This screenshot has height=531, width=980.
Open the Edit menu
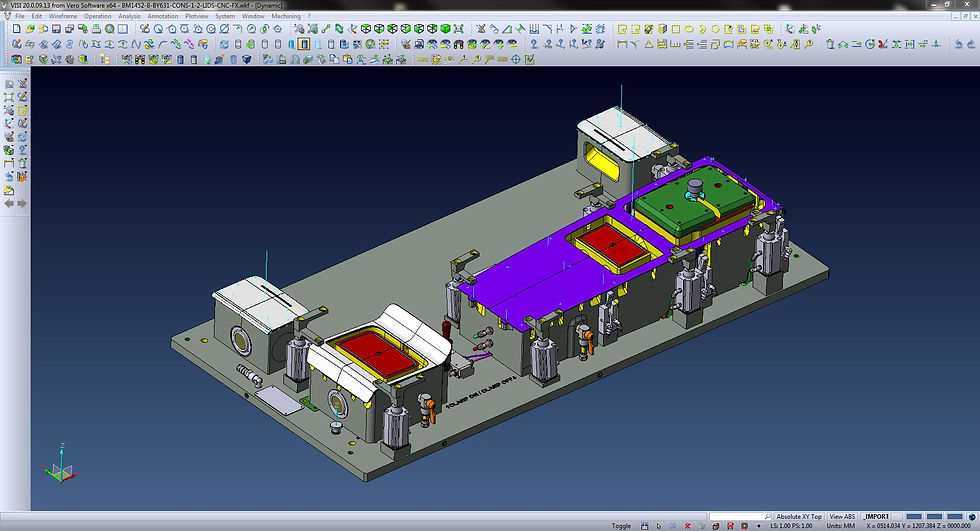click(x=37, y=16)
